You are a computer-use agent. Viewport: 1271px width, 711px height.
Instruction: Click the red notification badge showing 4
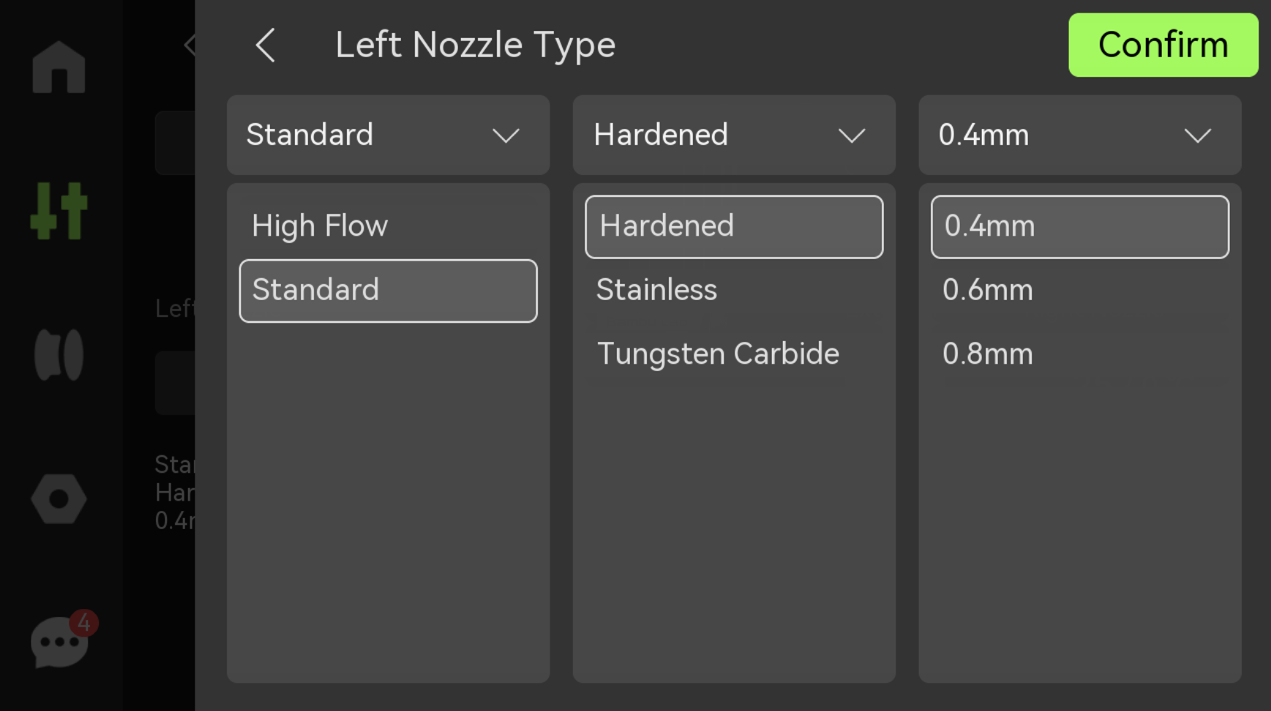pyautogui.click(x=84, y=623)
